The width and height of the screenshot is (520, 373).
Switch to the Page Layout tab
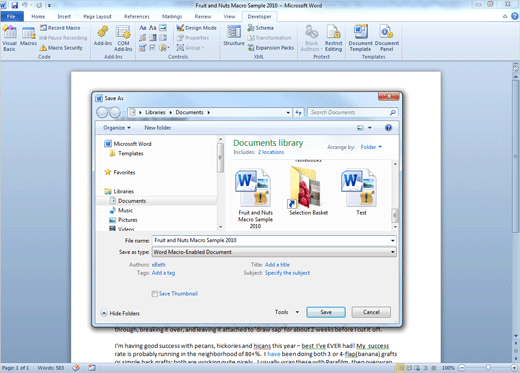(x=97, y=16)
